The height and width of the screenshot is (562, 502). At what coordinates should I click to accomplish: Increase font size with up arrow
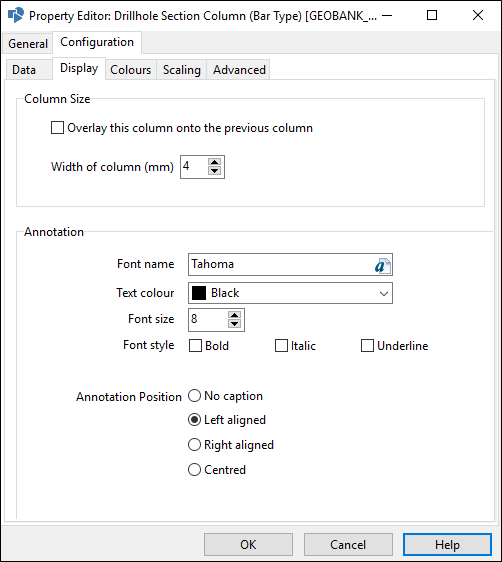click(234, 315)
